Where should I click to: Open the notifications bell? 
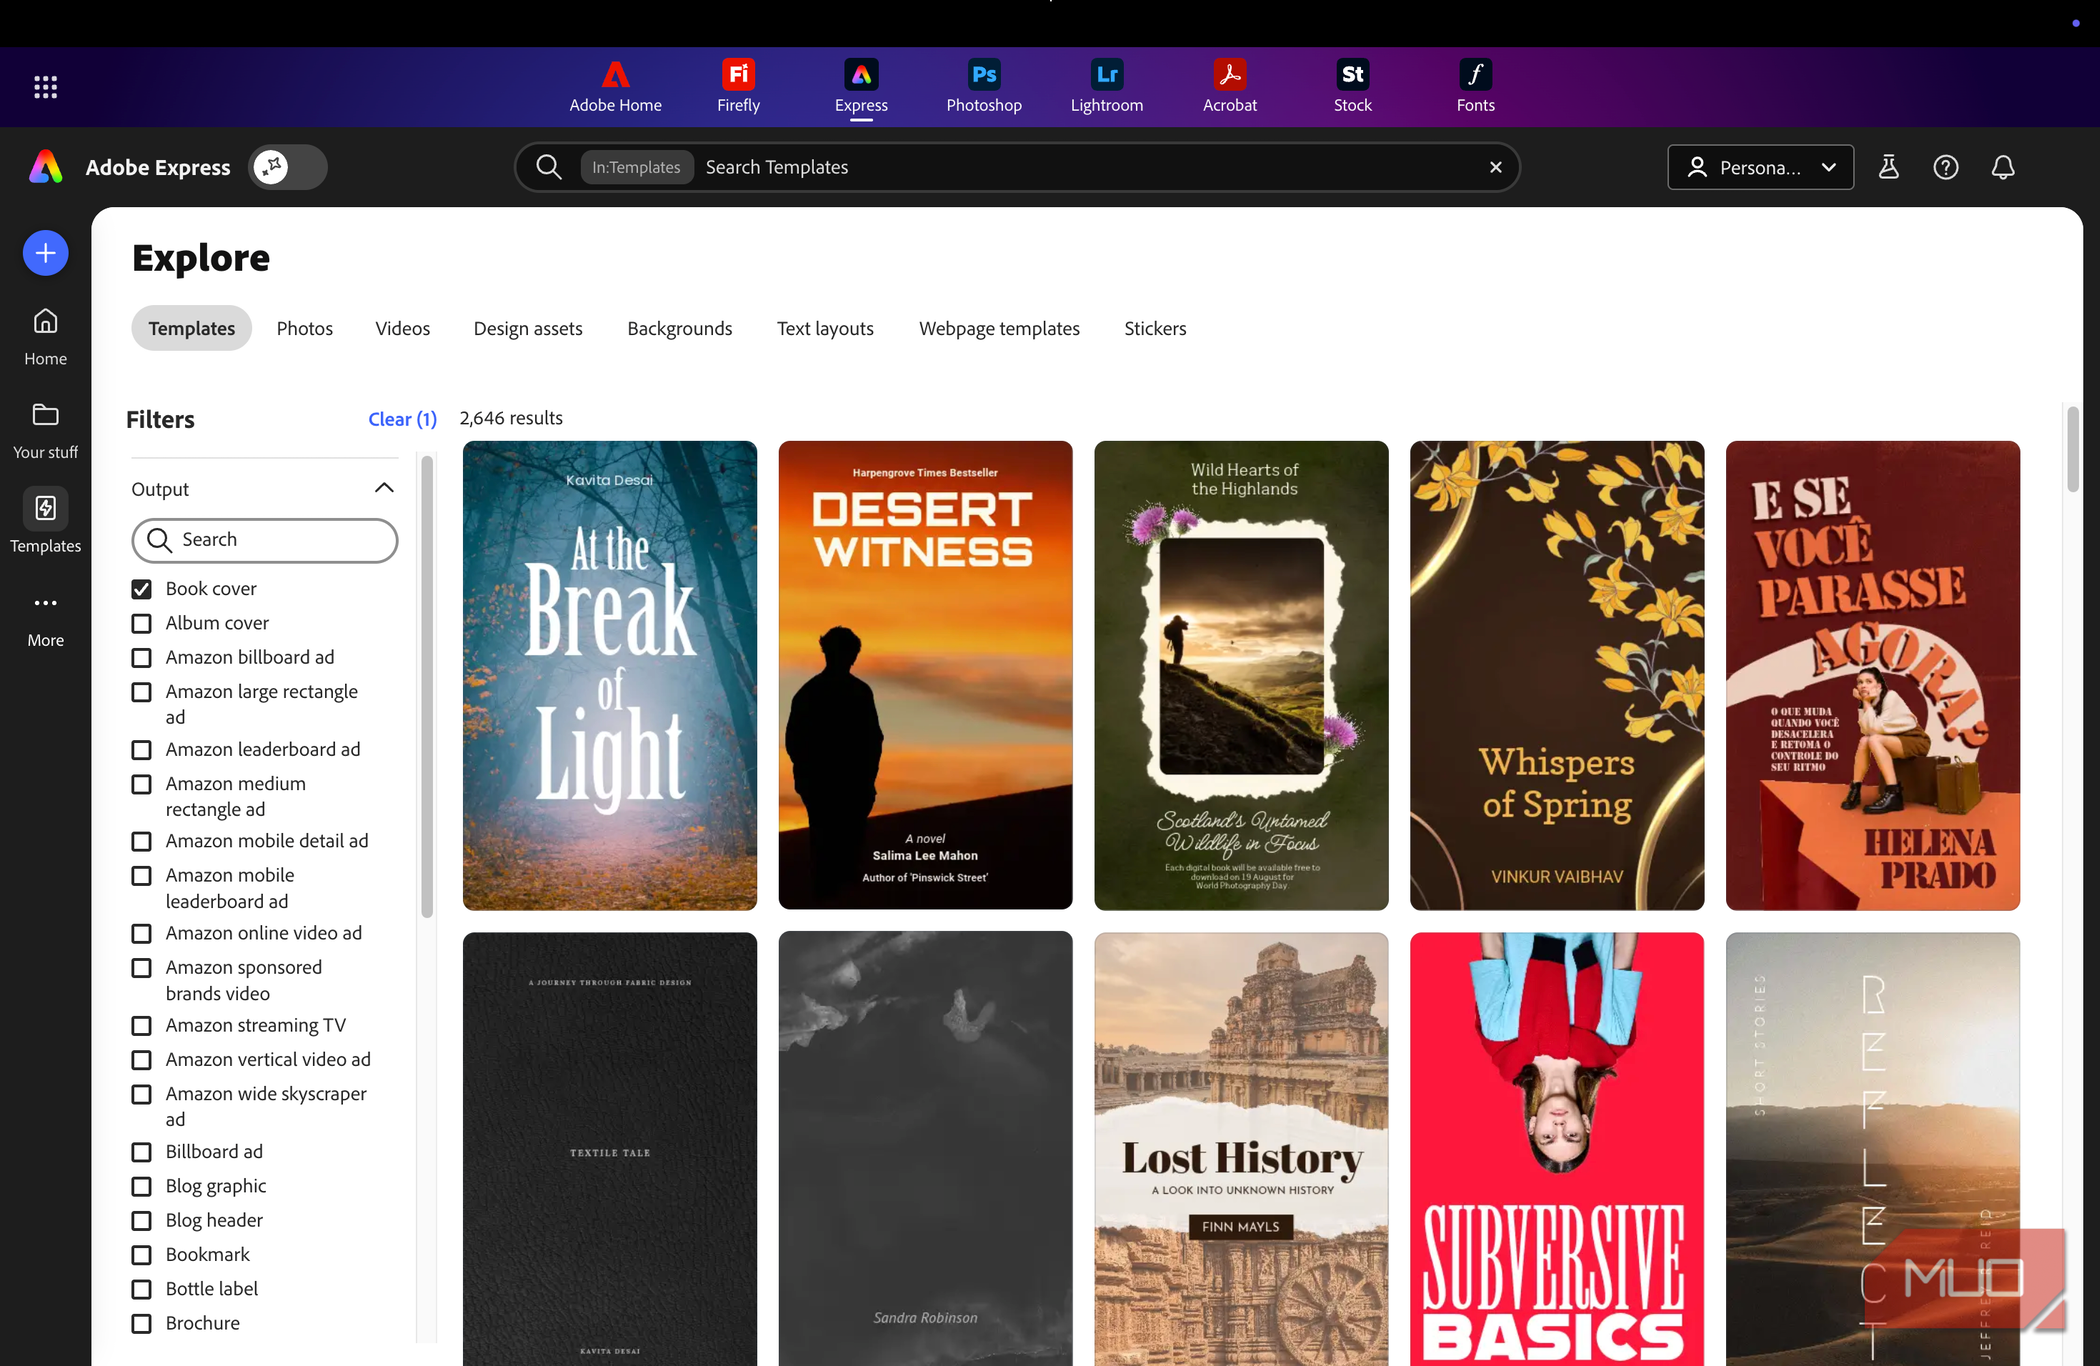pyautogui.click(x=2002, y=167)
